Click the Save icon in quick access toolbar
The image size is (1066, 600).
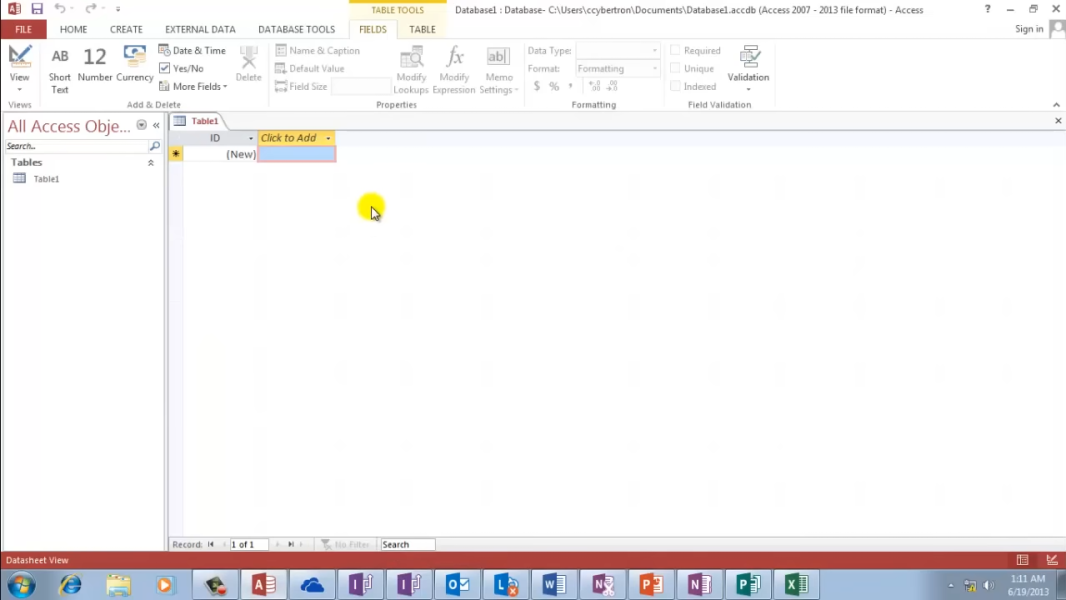(37, 9)
